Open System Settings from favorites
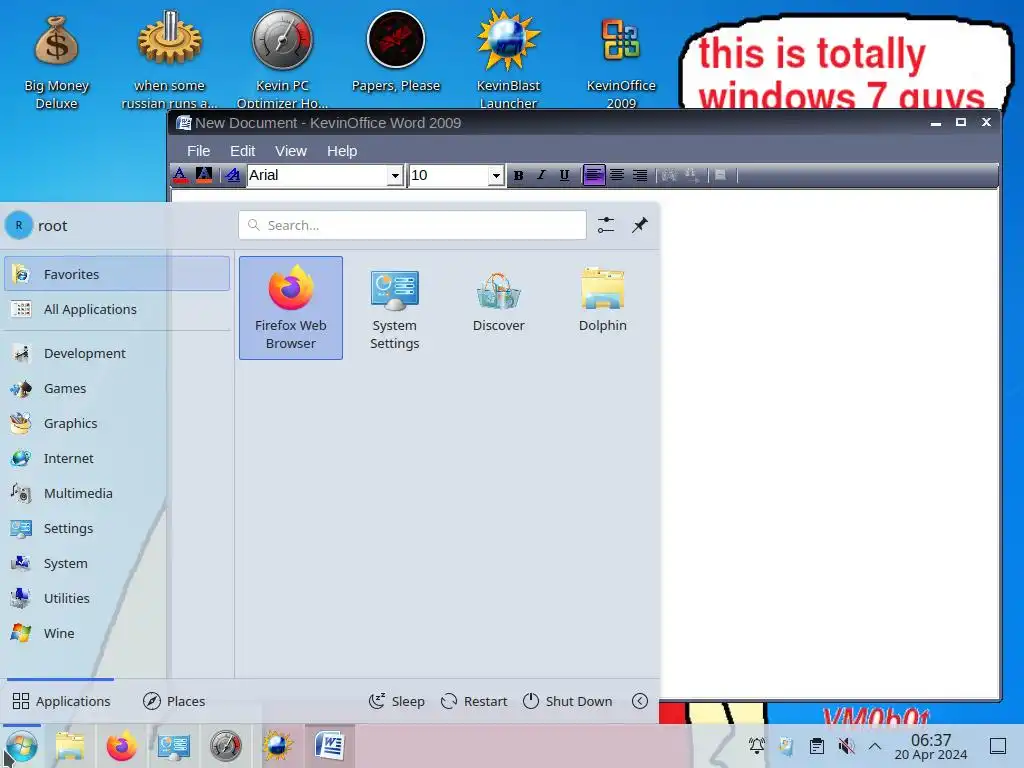Screen dimensions: 1024x768 (394, 308)
